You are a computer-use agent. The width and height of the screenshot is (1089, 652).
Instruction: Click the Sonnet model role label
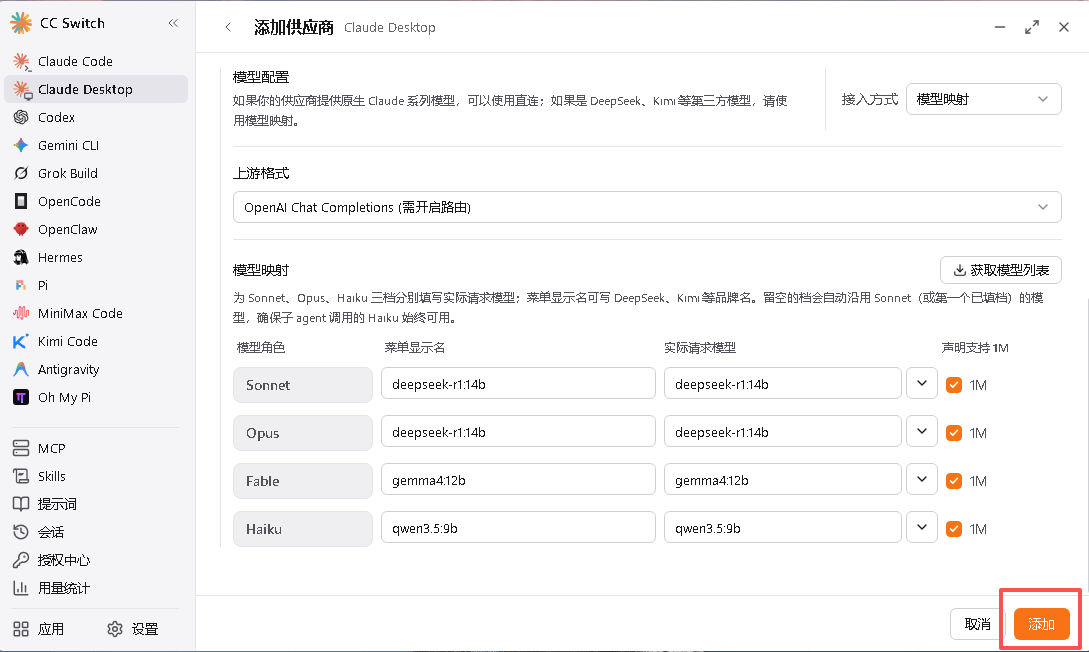tap(303, 385)
